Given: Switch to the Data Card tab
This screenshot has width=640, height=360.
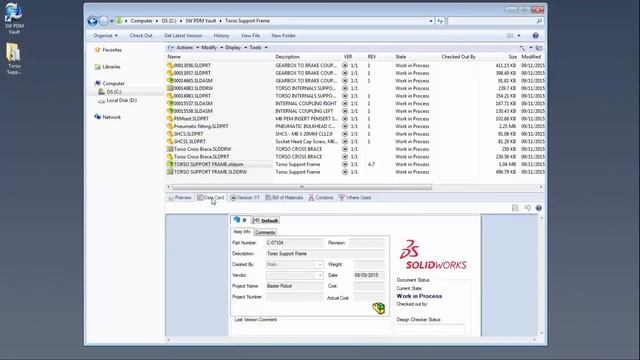Looking at the screenshot, I should pos(211,198).
